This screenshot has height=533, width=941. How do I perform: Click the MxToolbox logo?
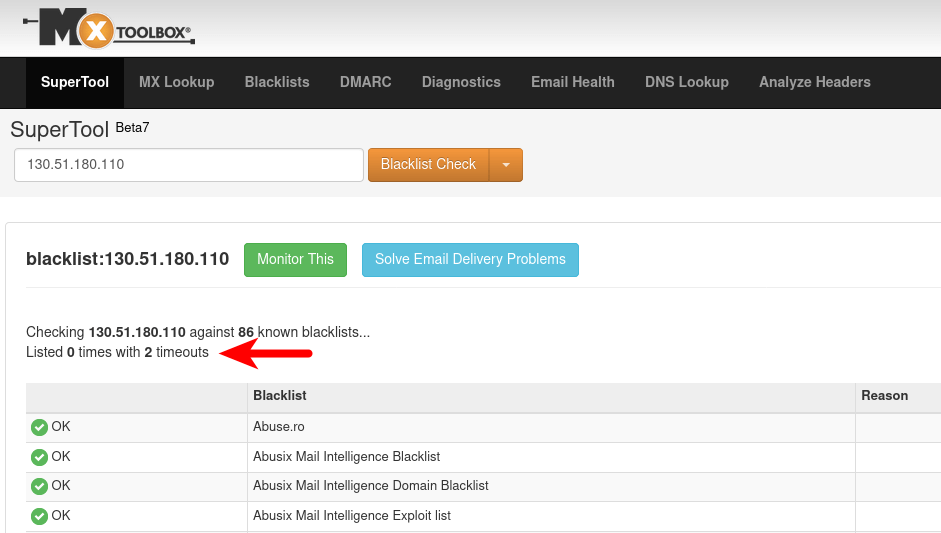point(108,28)
